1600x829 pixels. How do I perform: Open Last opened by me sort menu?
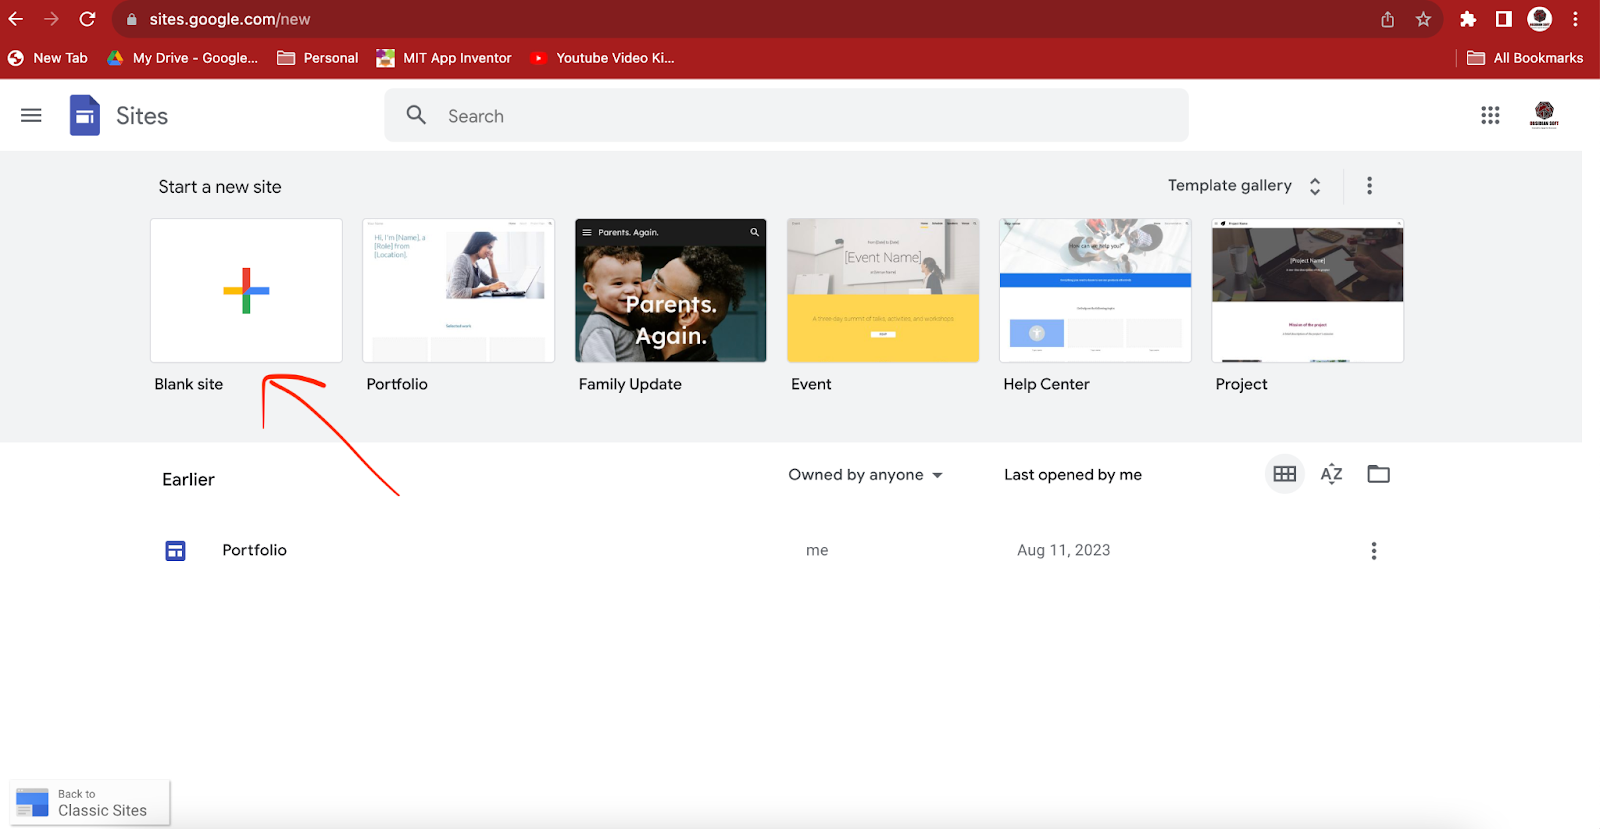(1072, 475)
